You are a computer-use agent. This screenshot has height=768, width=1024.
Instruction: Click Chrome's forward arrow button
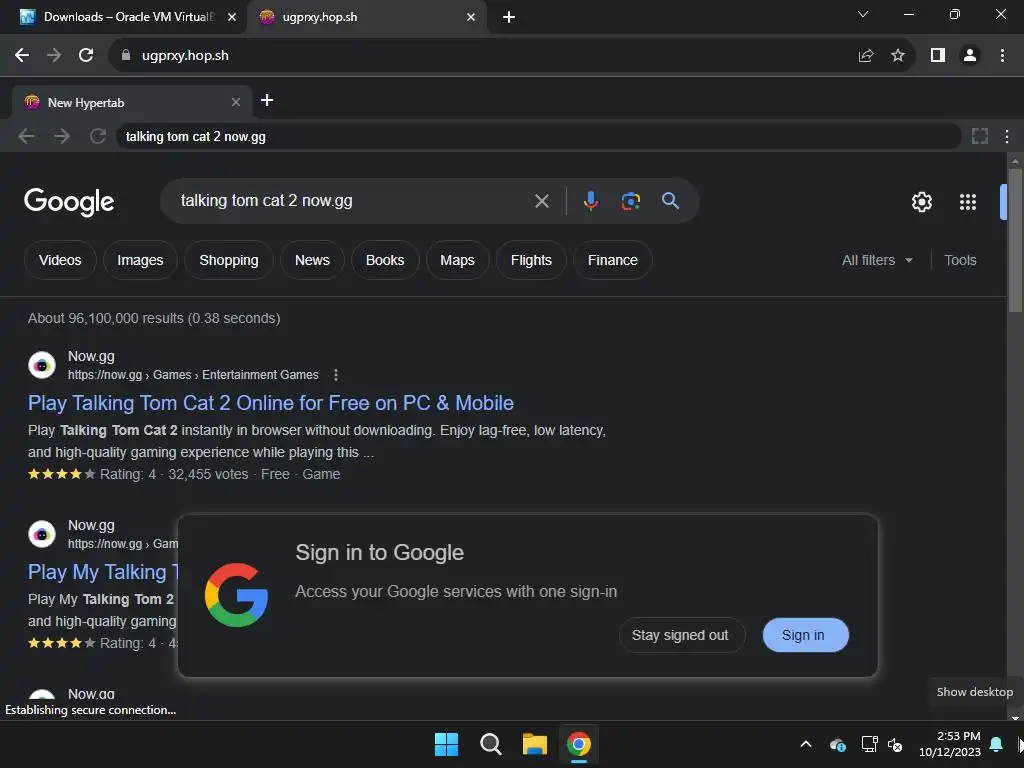tap(54, 56)
